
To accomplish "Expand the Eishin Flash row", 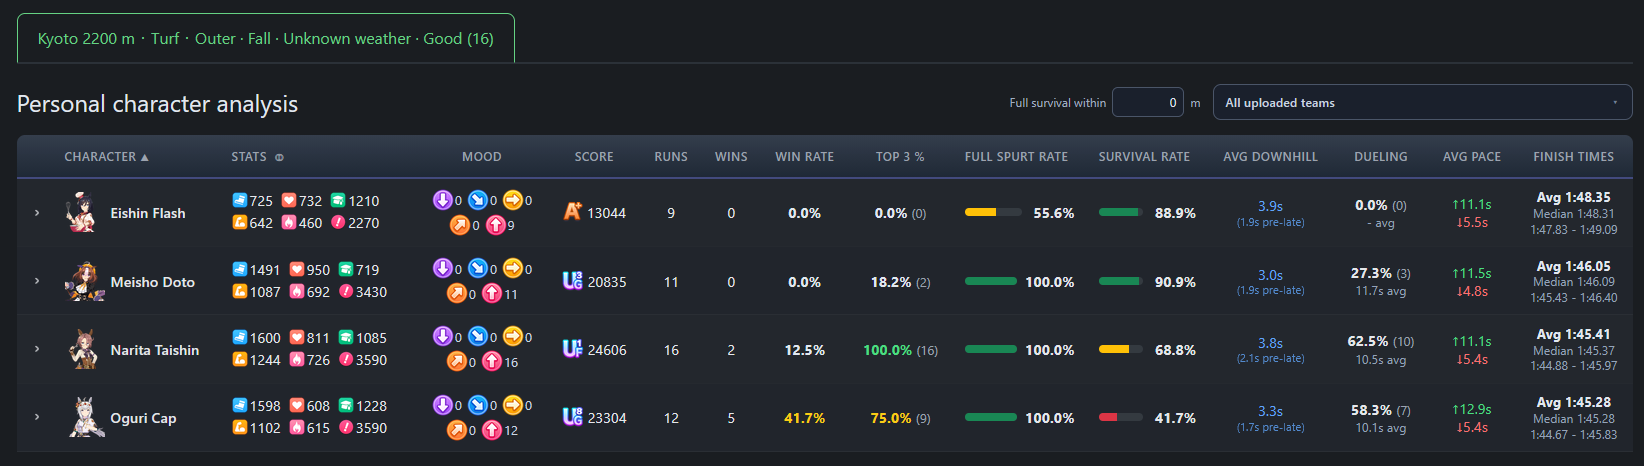I will pyautogui.click(x=37, y=213).
